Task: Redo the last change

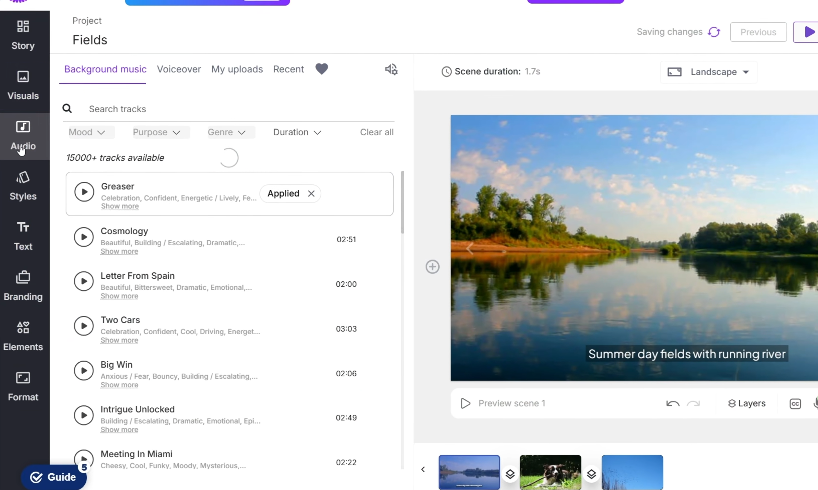Action: coord(693,403)
